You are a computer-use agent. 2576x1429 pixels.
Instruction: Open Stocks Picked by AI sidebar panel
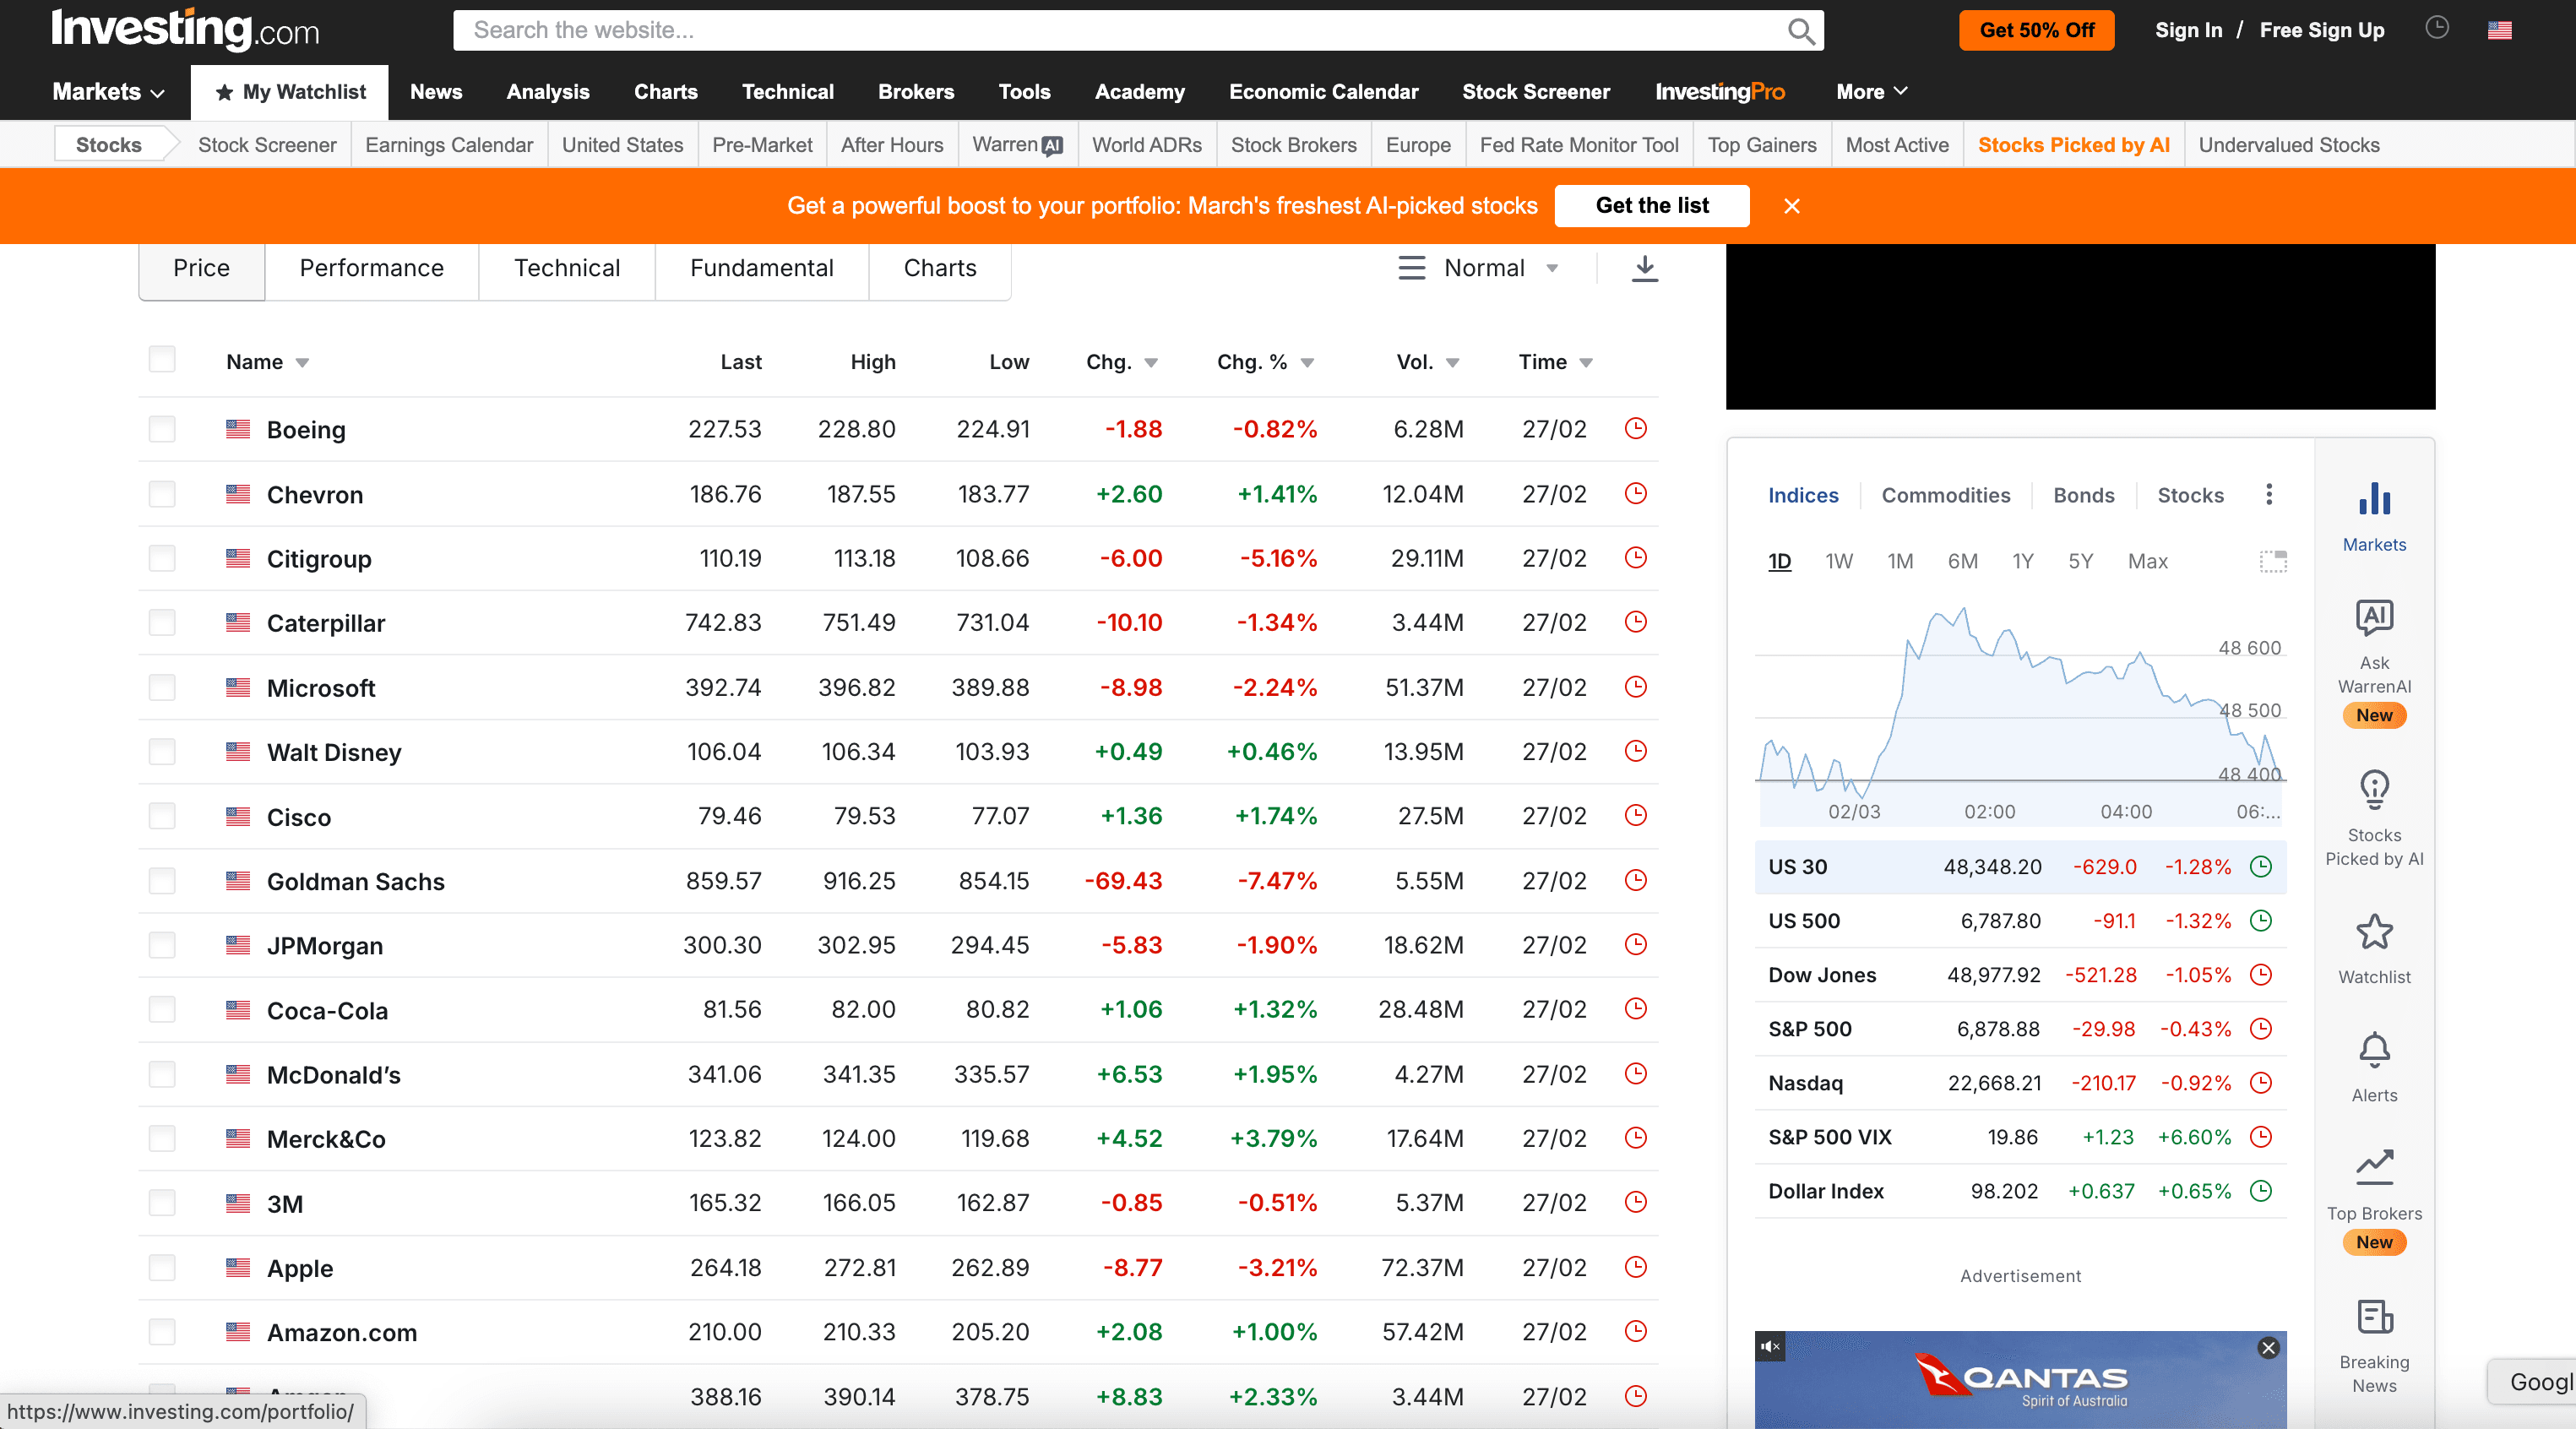click(2375, 790)
